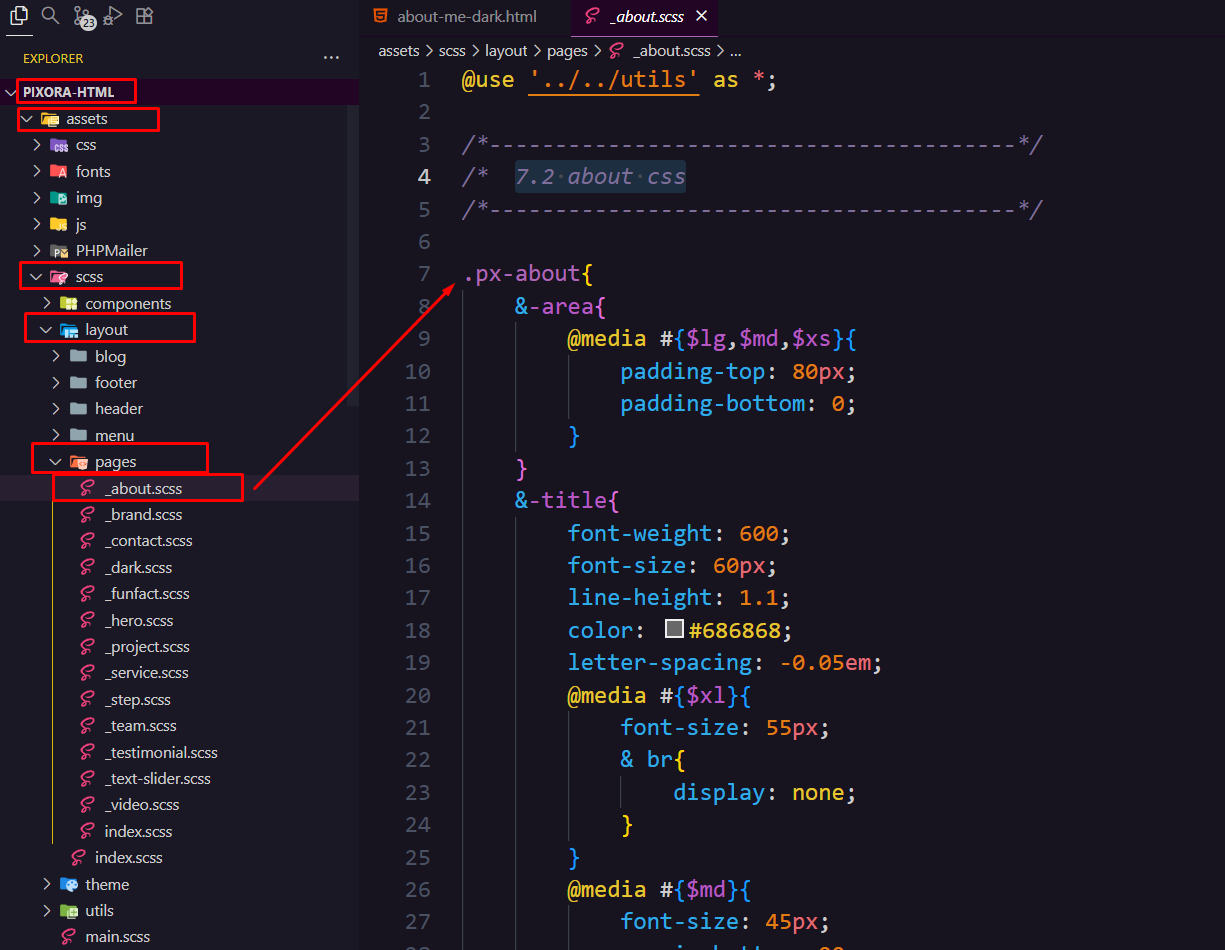The width and height of the screenshot is (1225, 950).
Task: Close the _about.scss tab
Action: pos(701,16)
